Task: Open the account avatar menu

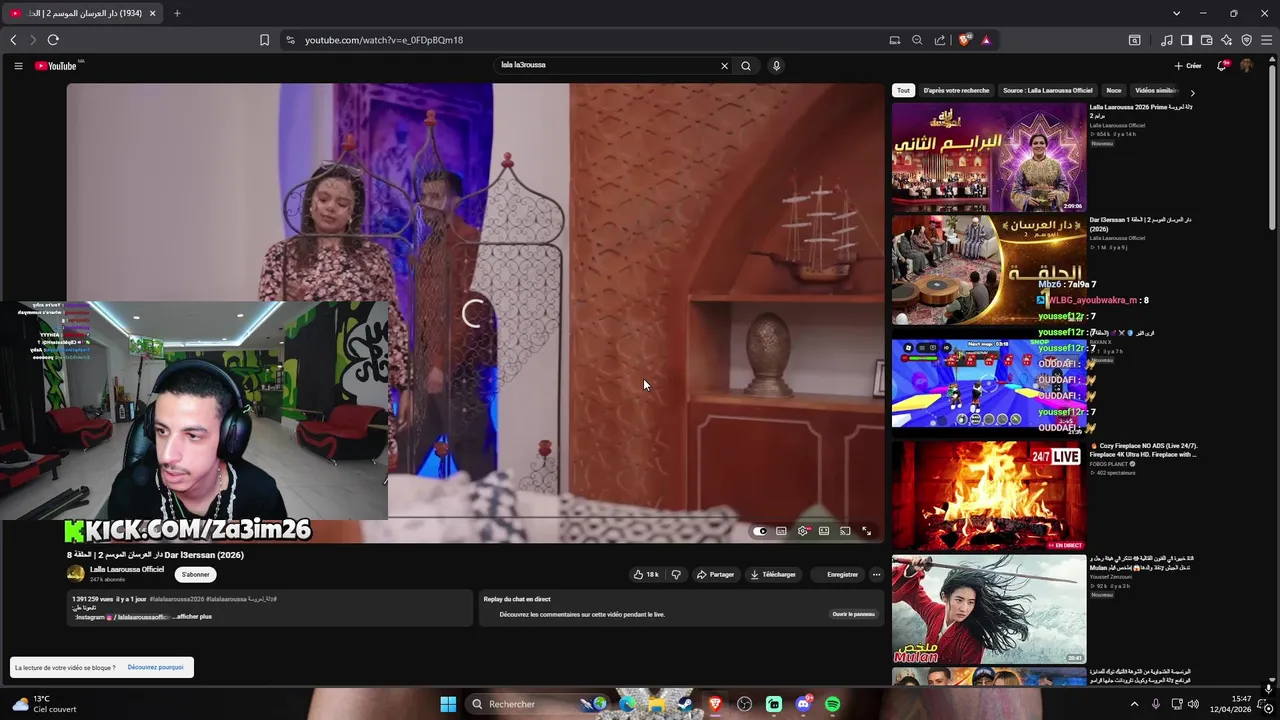Action: click(x=1246, y=66)
